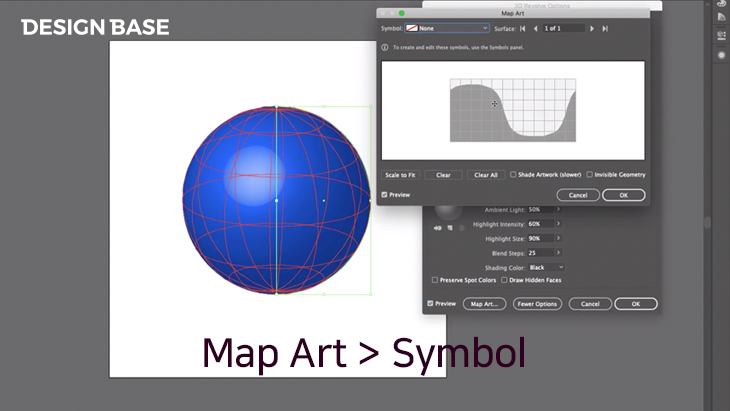
Task: Click the Fewer Options button
Action: [x=537, y=304]
